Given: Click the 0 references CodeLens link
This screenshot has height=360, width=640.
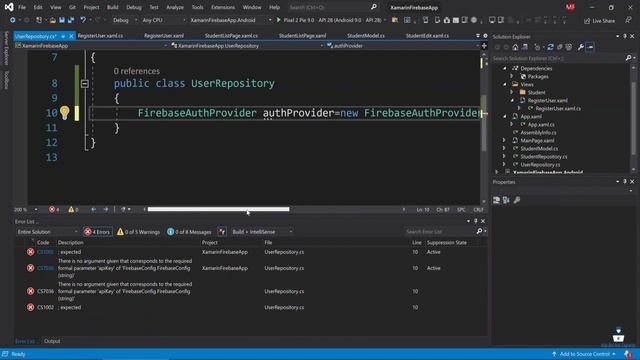Looking at the screenshot, I should [x=137, y=71].
